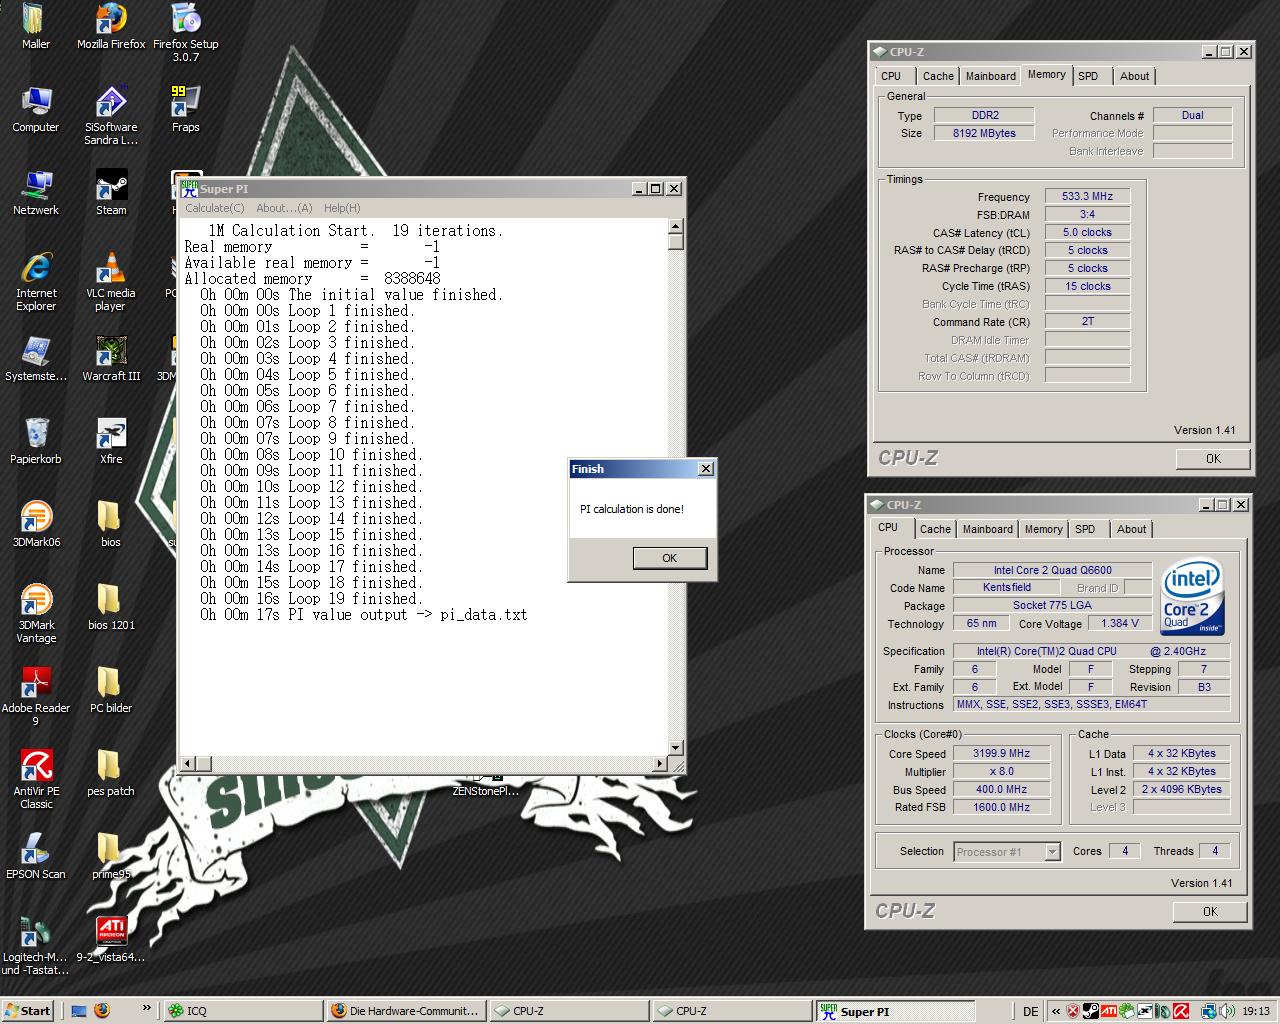Launch AntiVir PE Classic shortcut
This screenshot has height=1024, width=1280.
(36, 780)
